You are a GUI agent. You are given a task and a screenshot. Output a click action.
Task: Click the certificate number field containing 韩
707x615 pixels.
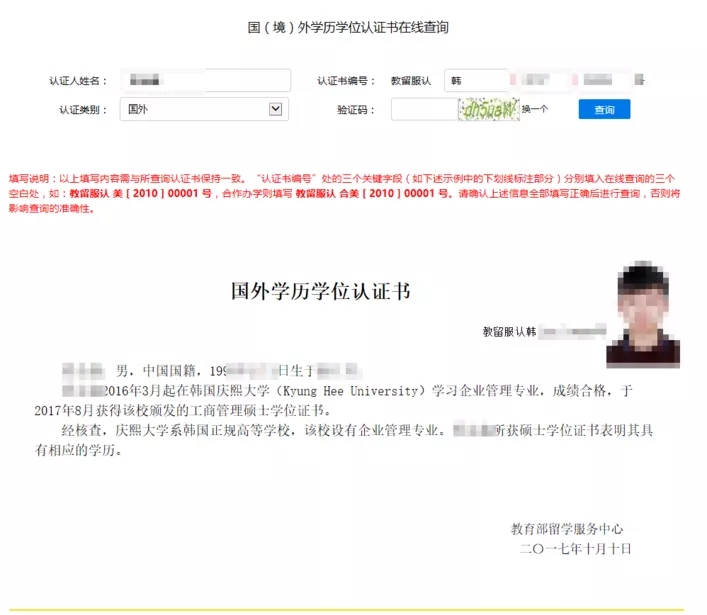(475, 80)
